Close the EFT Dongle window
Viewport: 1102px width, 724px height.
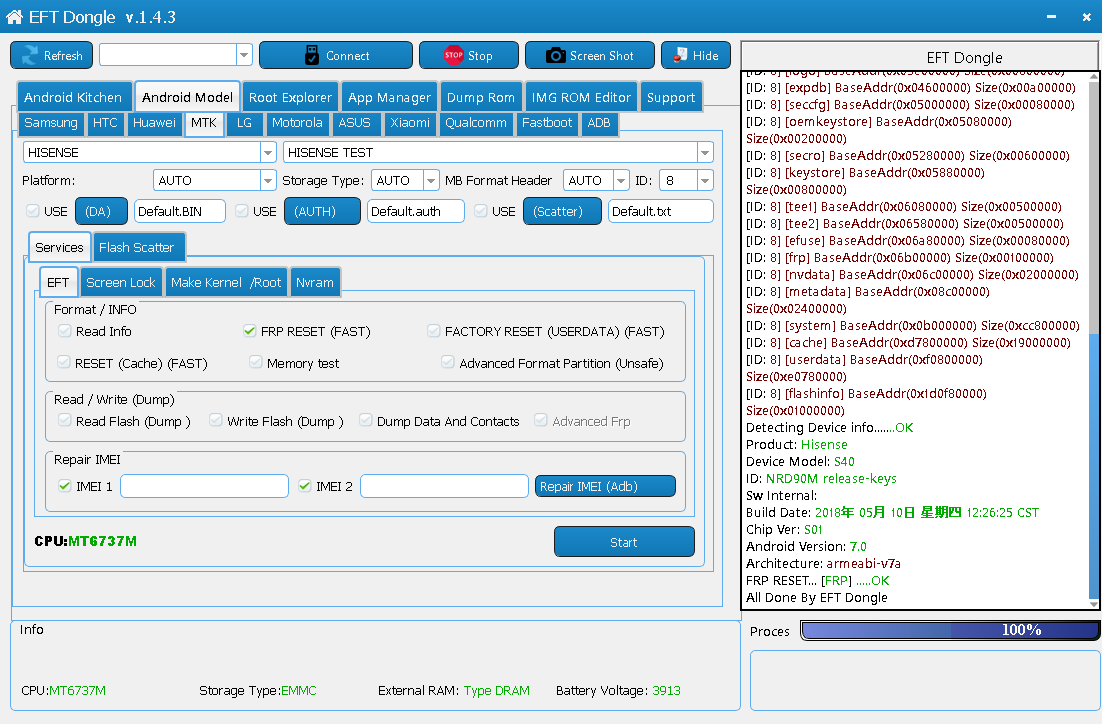coord(1086,17)
